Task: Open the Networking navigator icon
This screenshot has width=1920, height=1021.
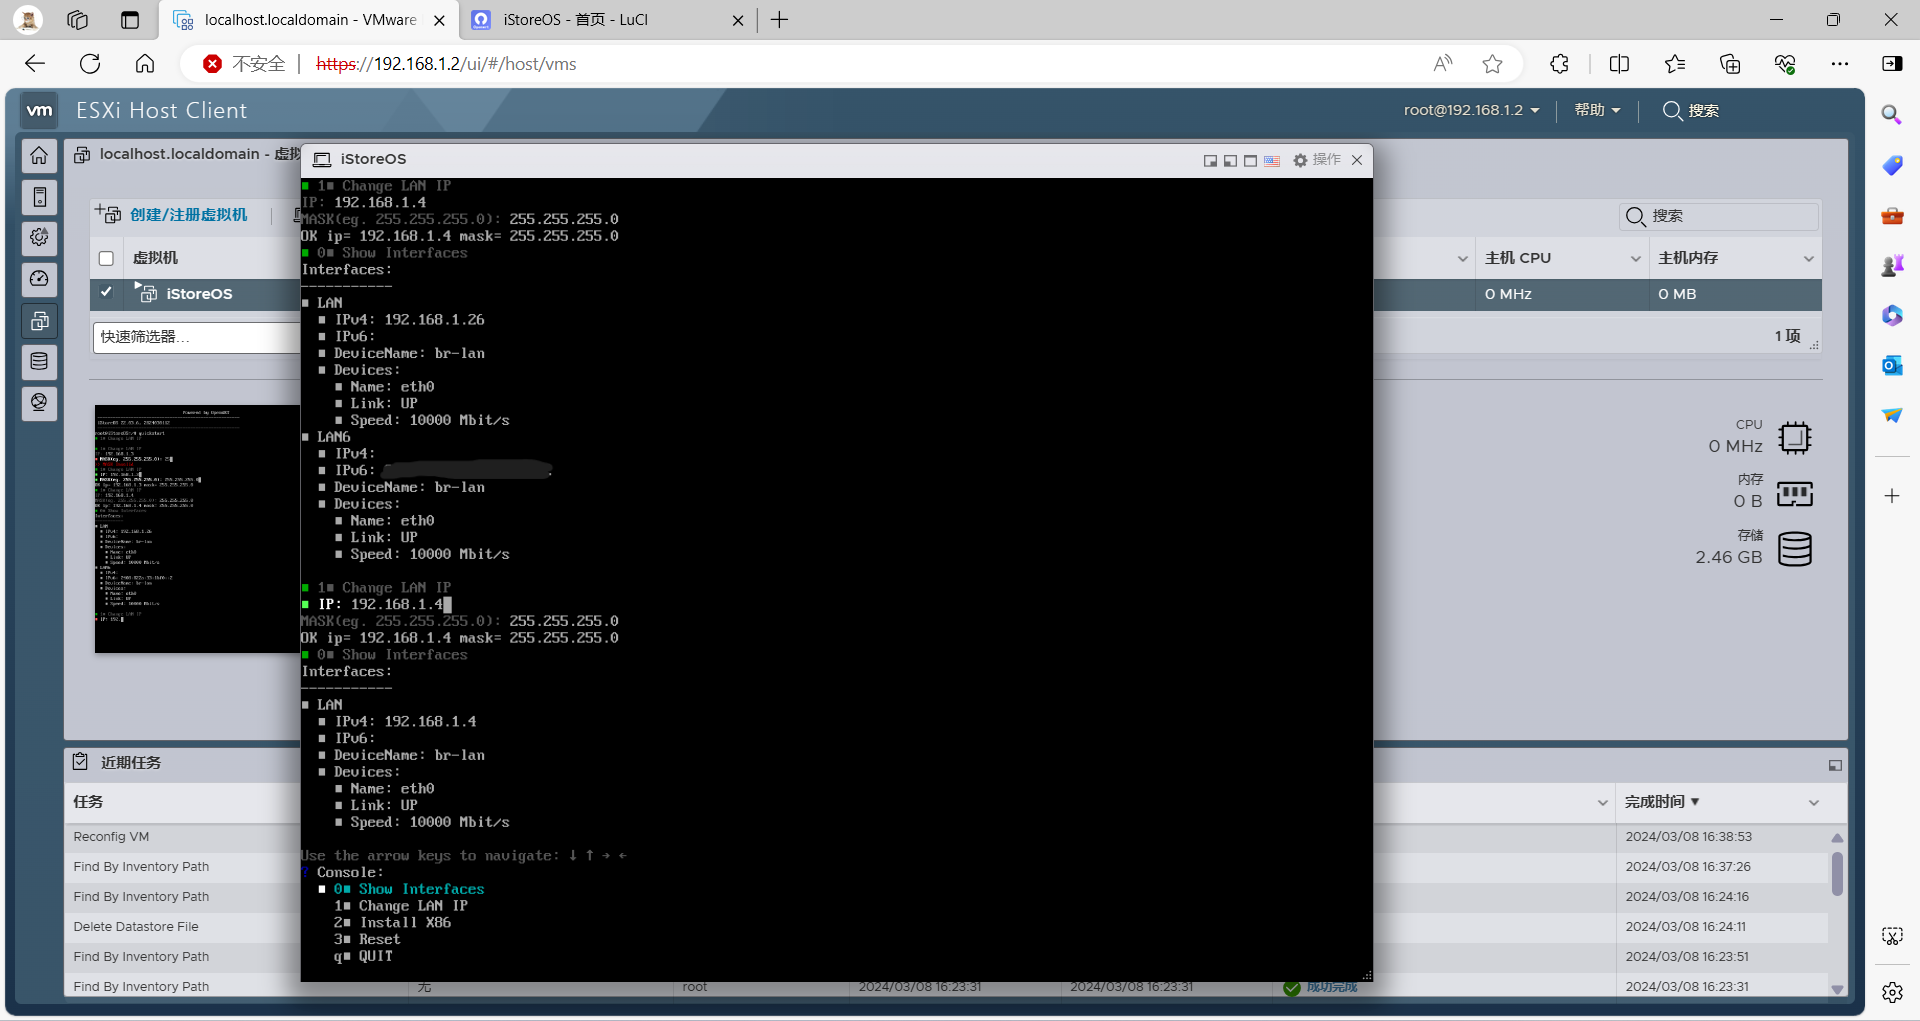Action: (x=39, y=403)
